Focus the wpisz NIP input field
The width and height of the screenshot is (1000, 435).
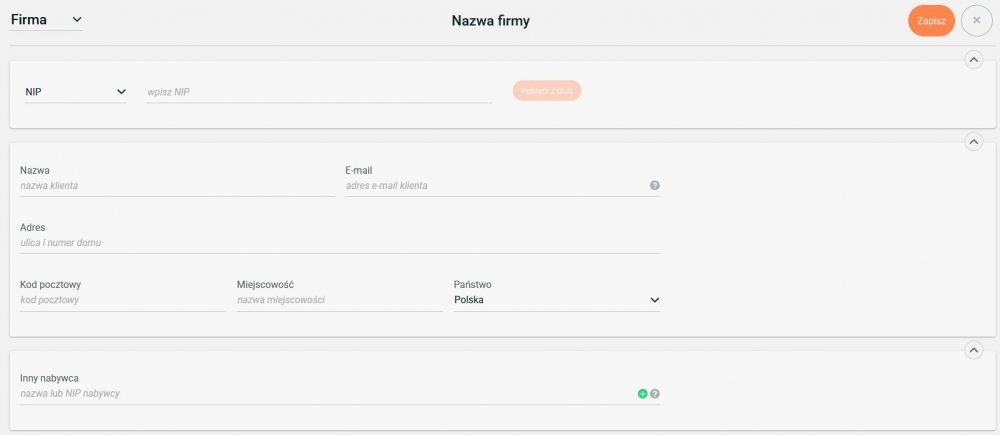(x=319, y=92)
